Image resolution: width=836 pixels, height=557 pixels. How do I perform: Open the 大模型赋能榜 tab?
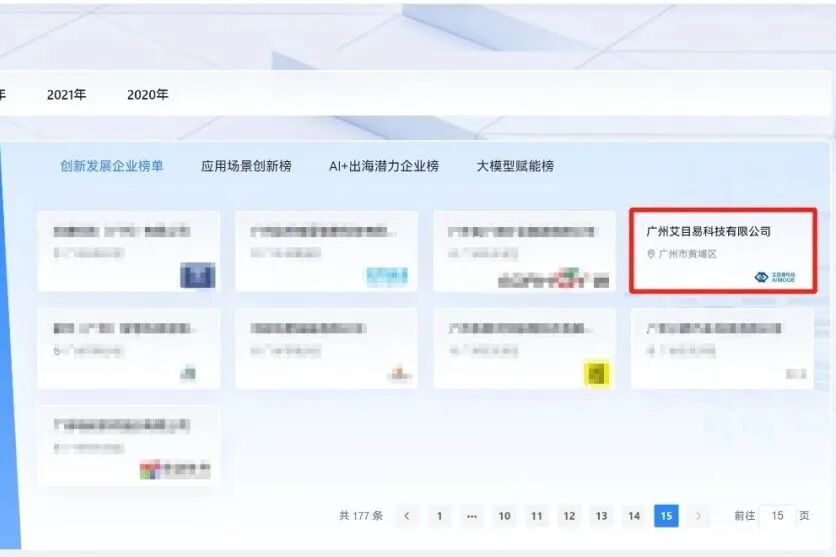tap(514, 166)
